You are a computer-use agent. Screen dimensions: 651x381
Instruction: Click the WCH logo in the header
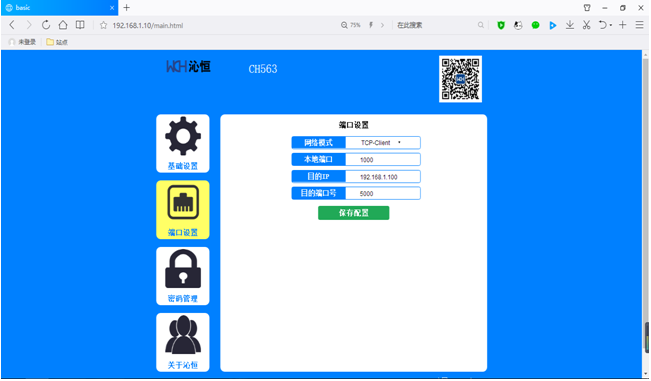coord(188,66)
